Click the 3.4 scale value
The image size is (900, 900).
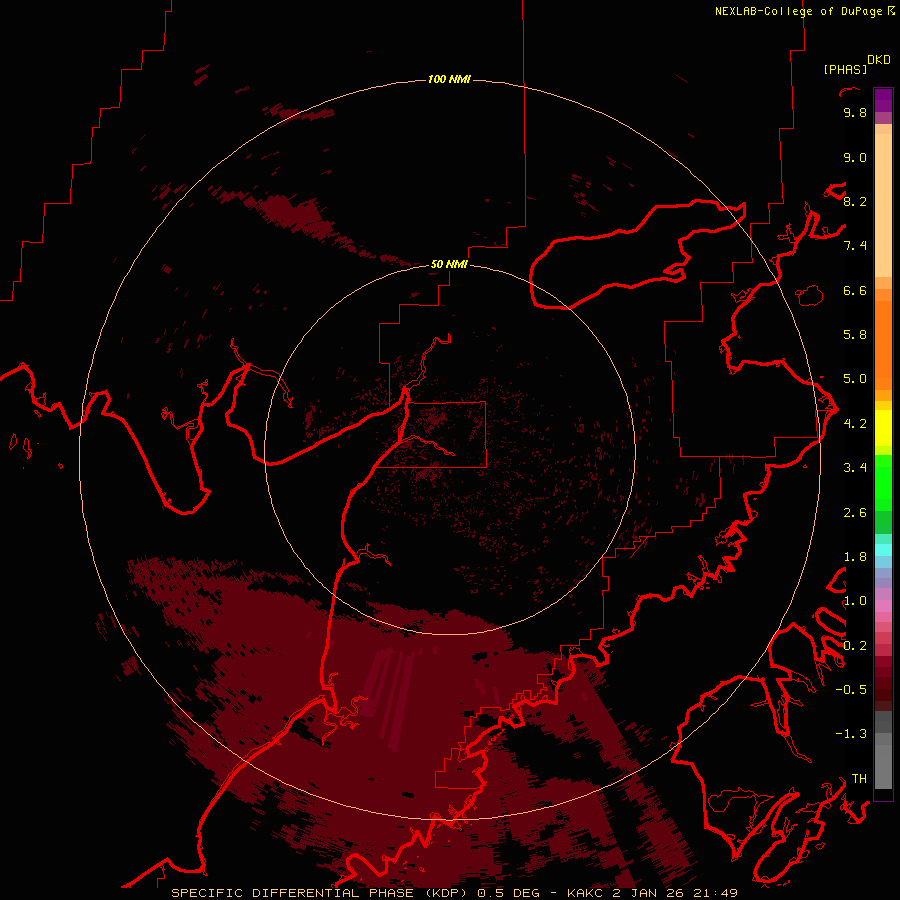click(x=855, y=468)
